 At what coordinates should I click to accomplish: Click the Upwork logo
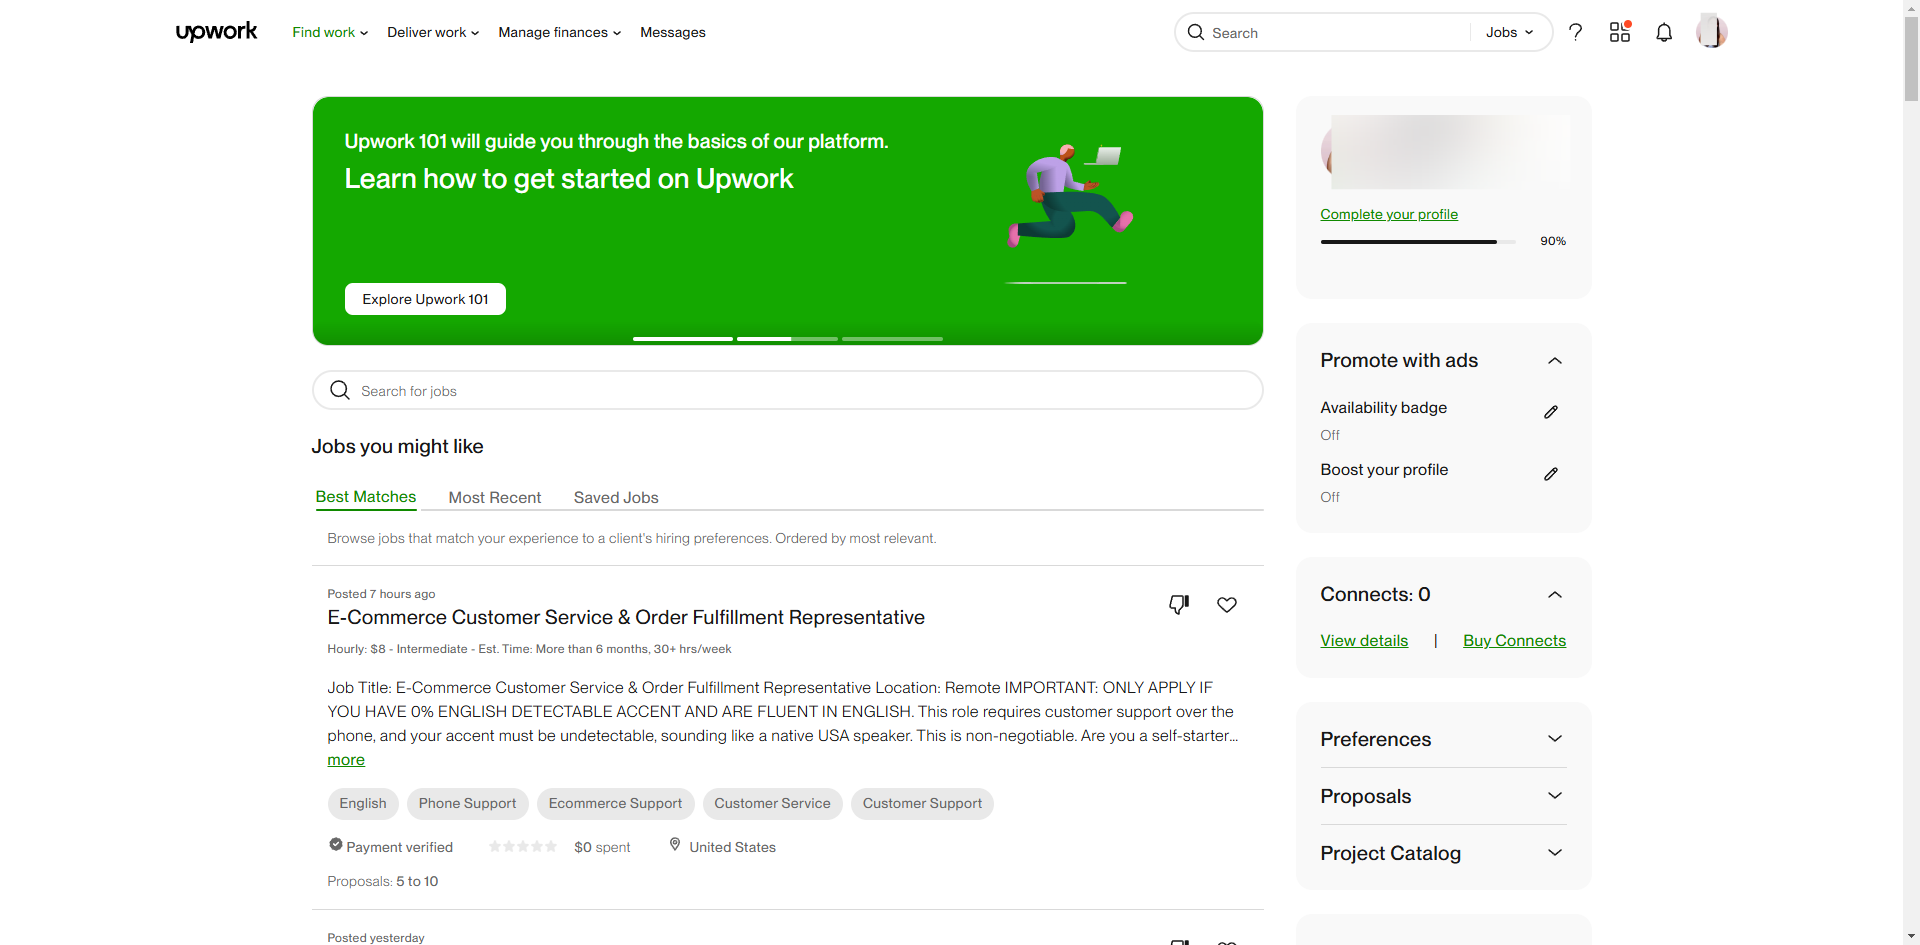(216, 32)
